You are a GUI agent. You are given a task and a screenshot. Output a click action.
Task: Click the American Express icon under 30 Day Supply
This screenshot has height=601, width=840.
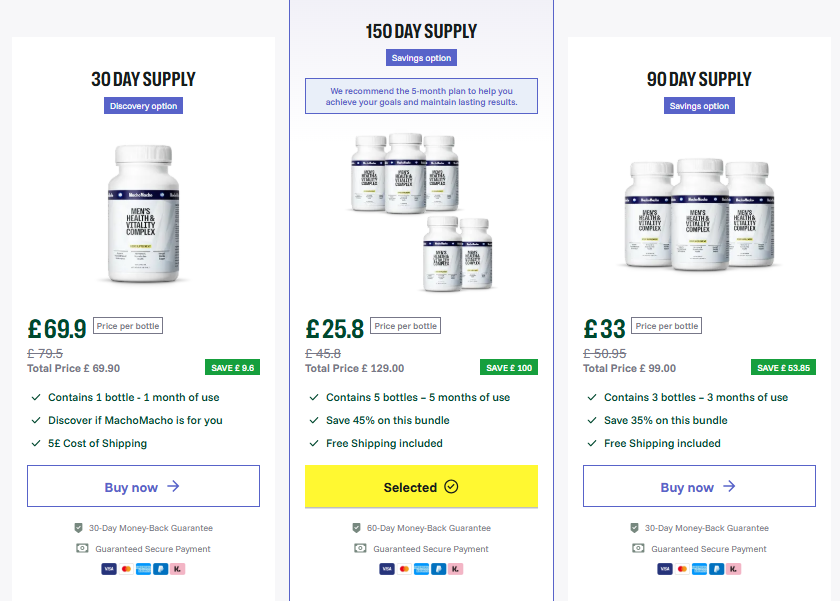click(143, 569)
